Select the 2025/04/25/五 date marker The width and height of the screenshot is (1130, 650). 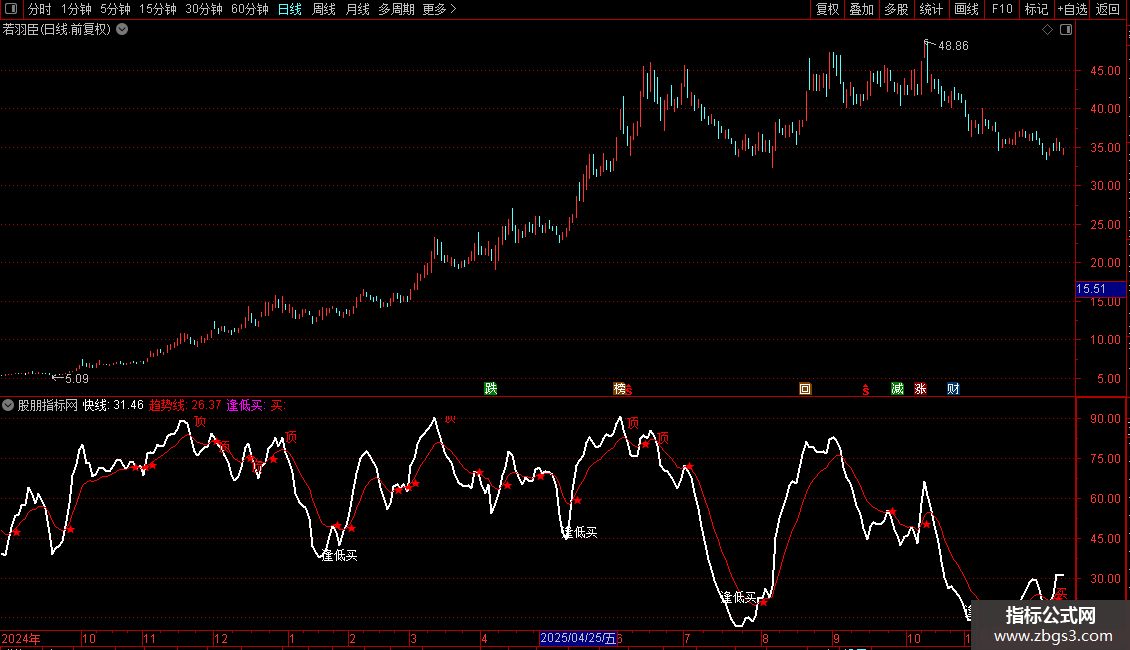click(578, 638)
